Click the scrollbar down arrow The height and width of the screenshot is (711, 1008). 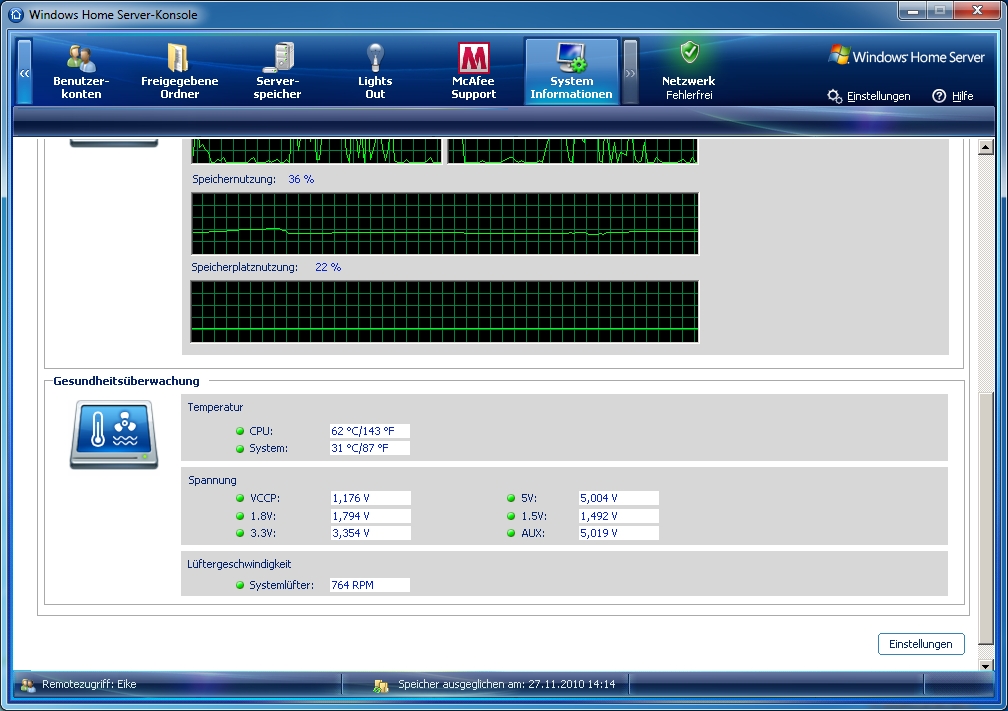(x=986, y=665)
